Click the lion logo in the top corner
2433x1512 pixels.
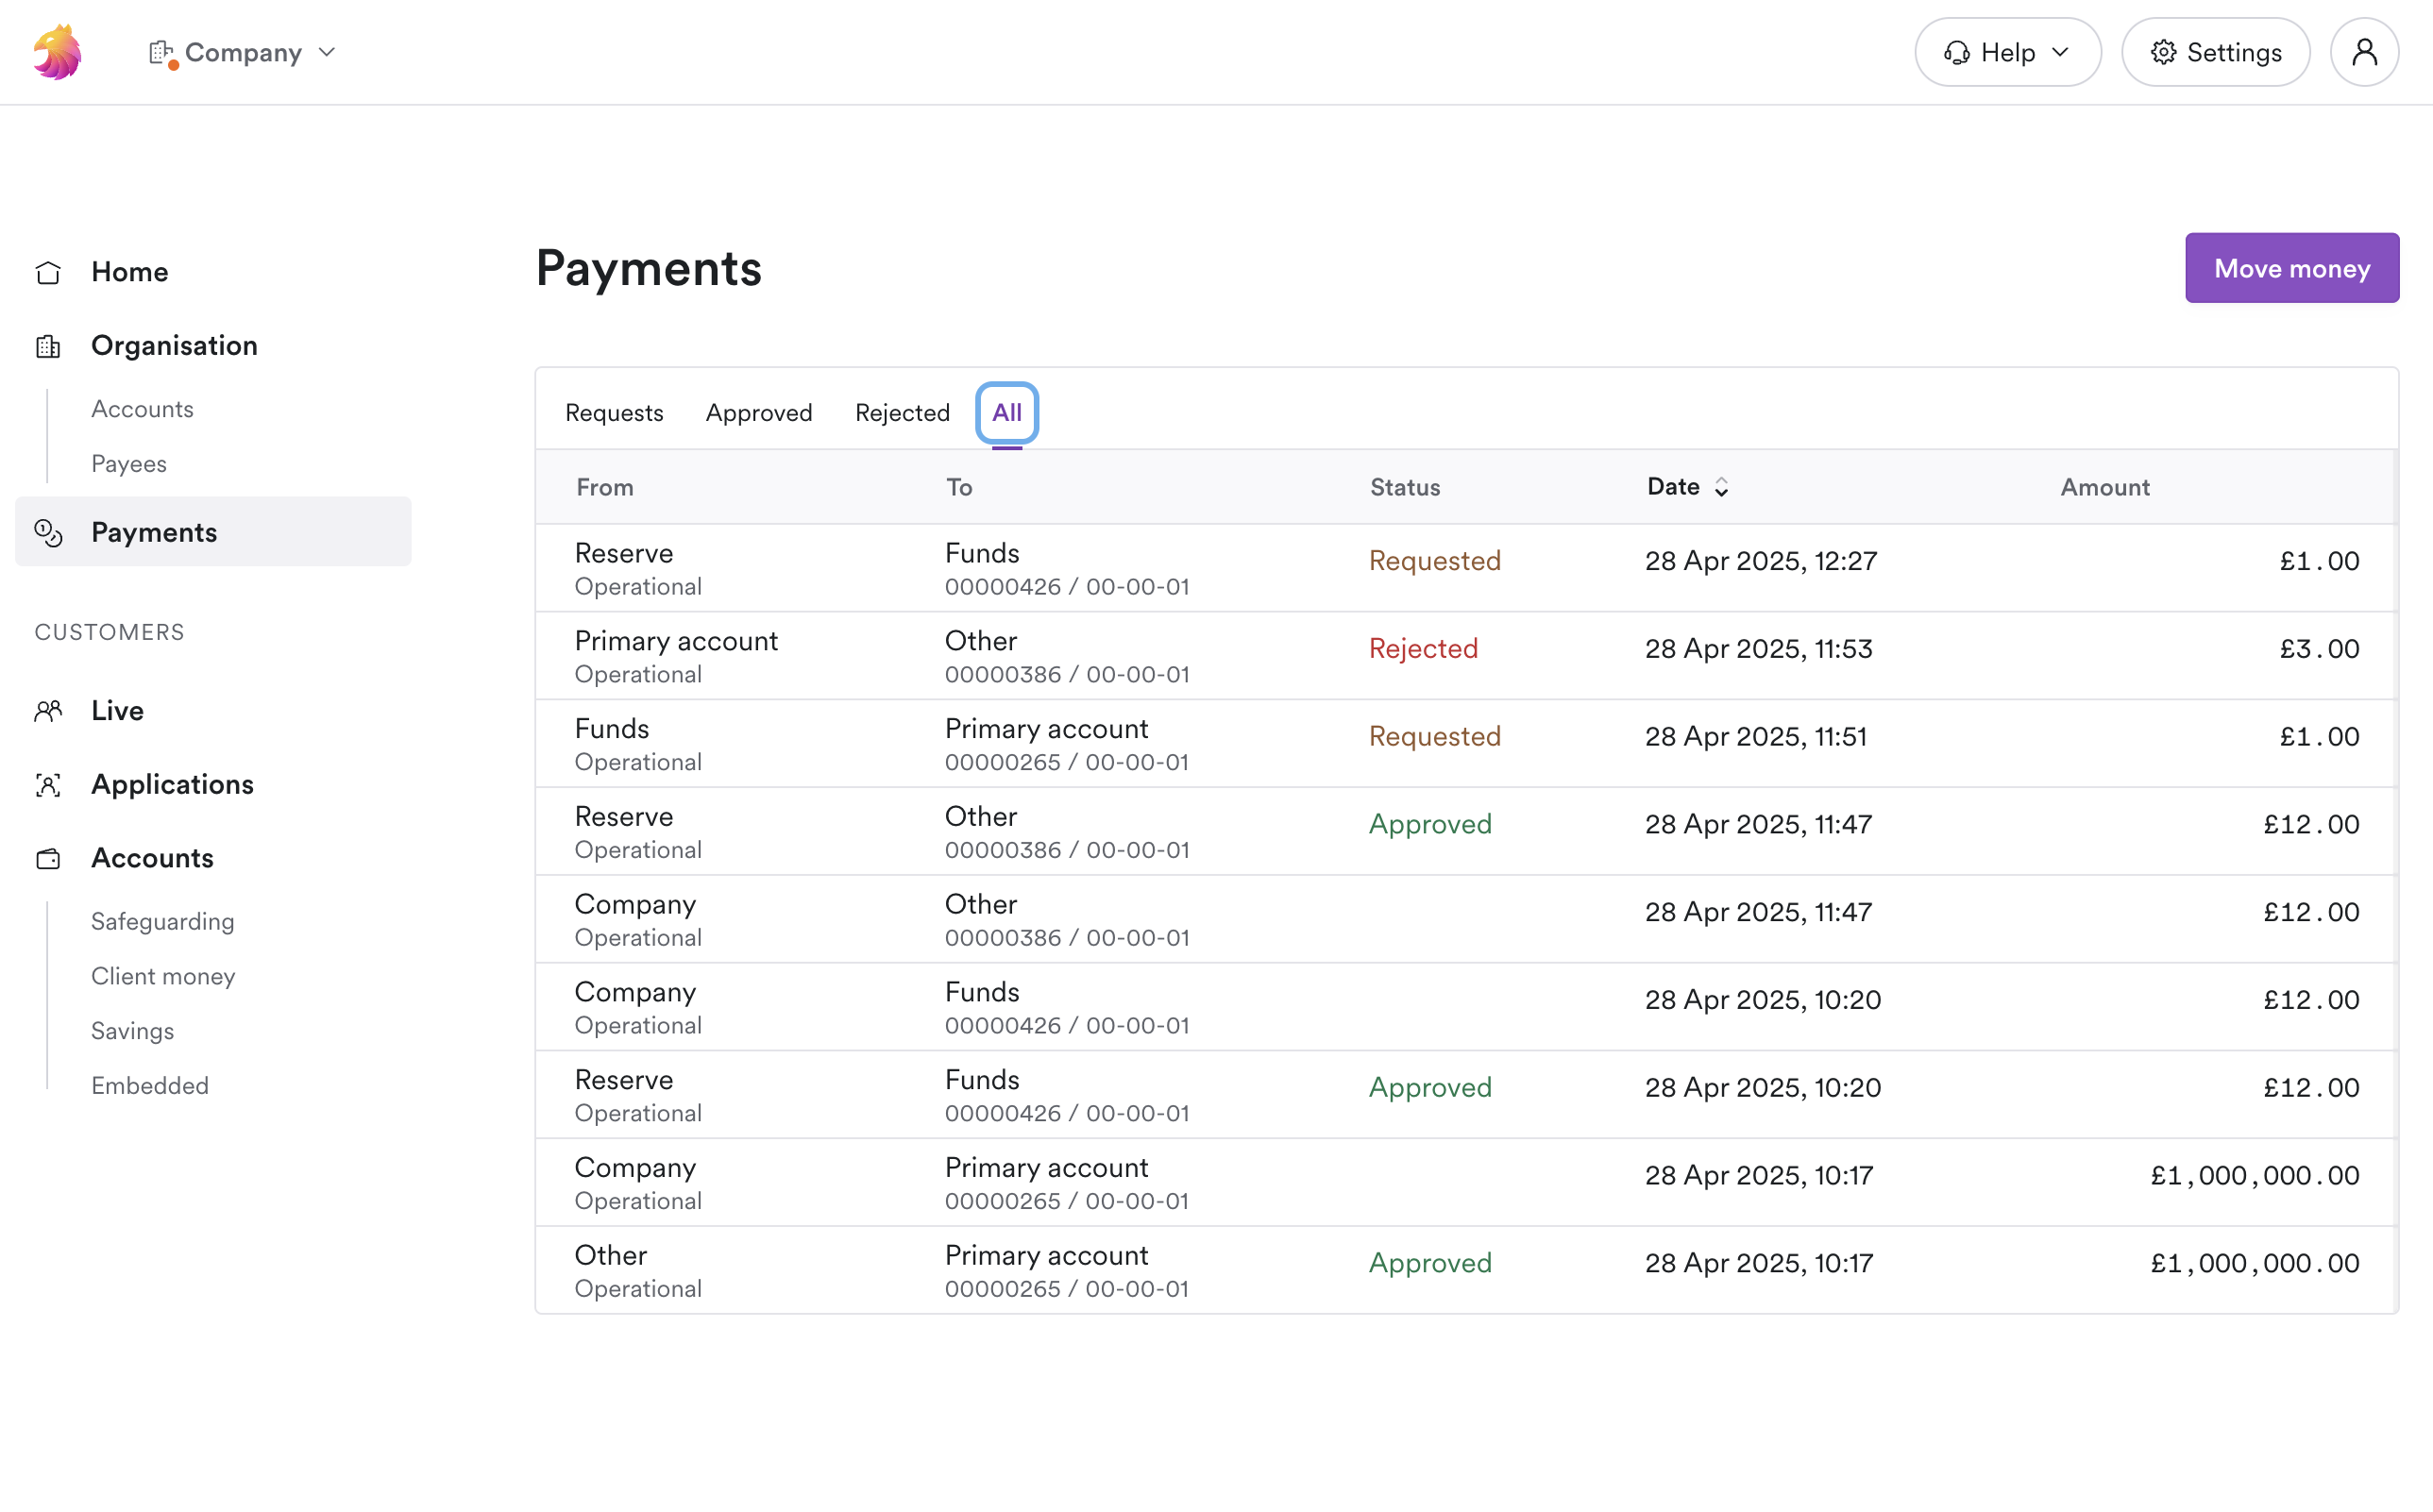(x=56, y=51)
